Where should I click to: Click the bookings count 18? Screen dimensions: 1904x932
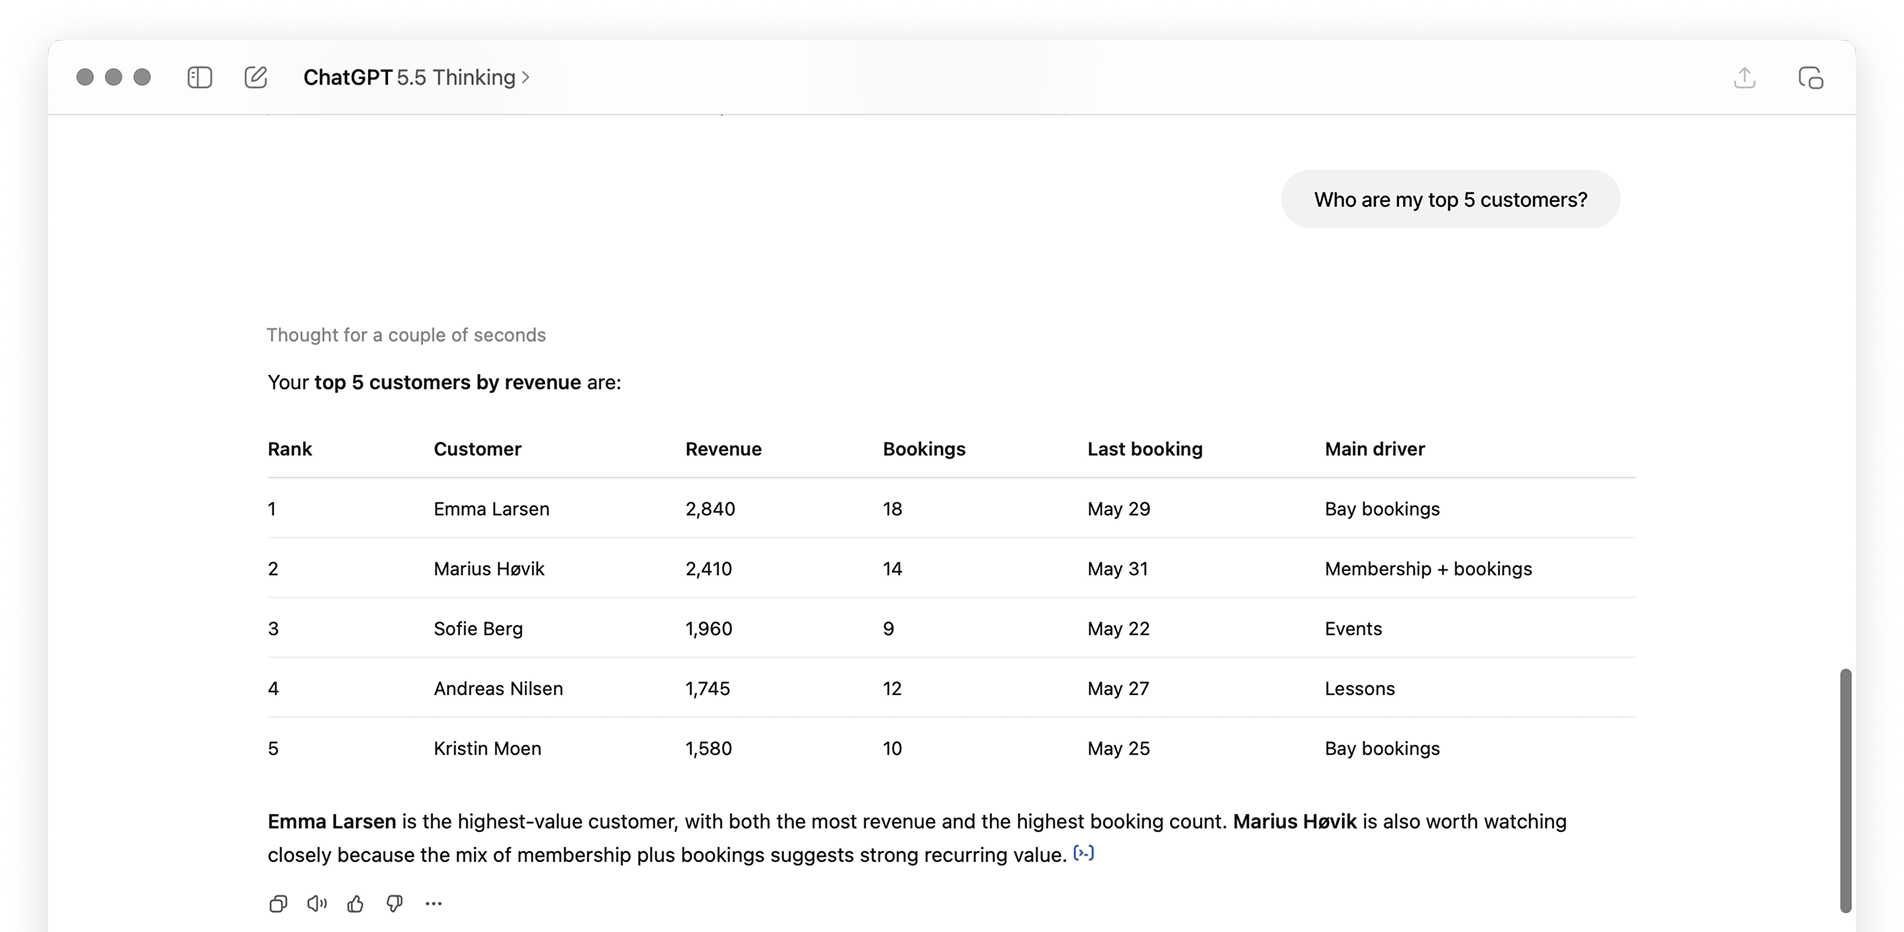(x=892, y=509)
